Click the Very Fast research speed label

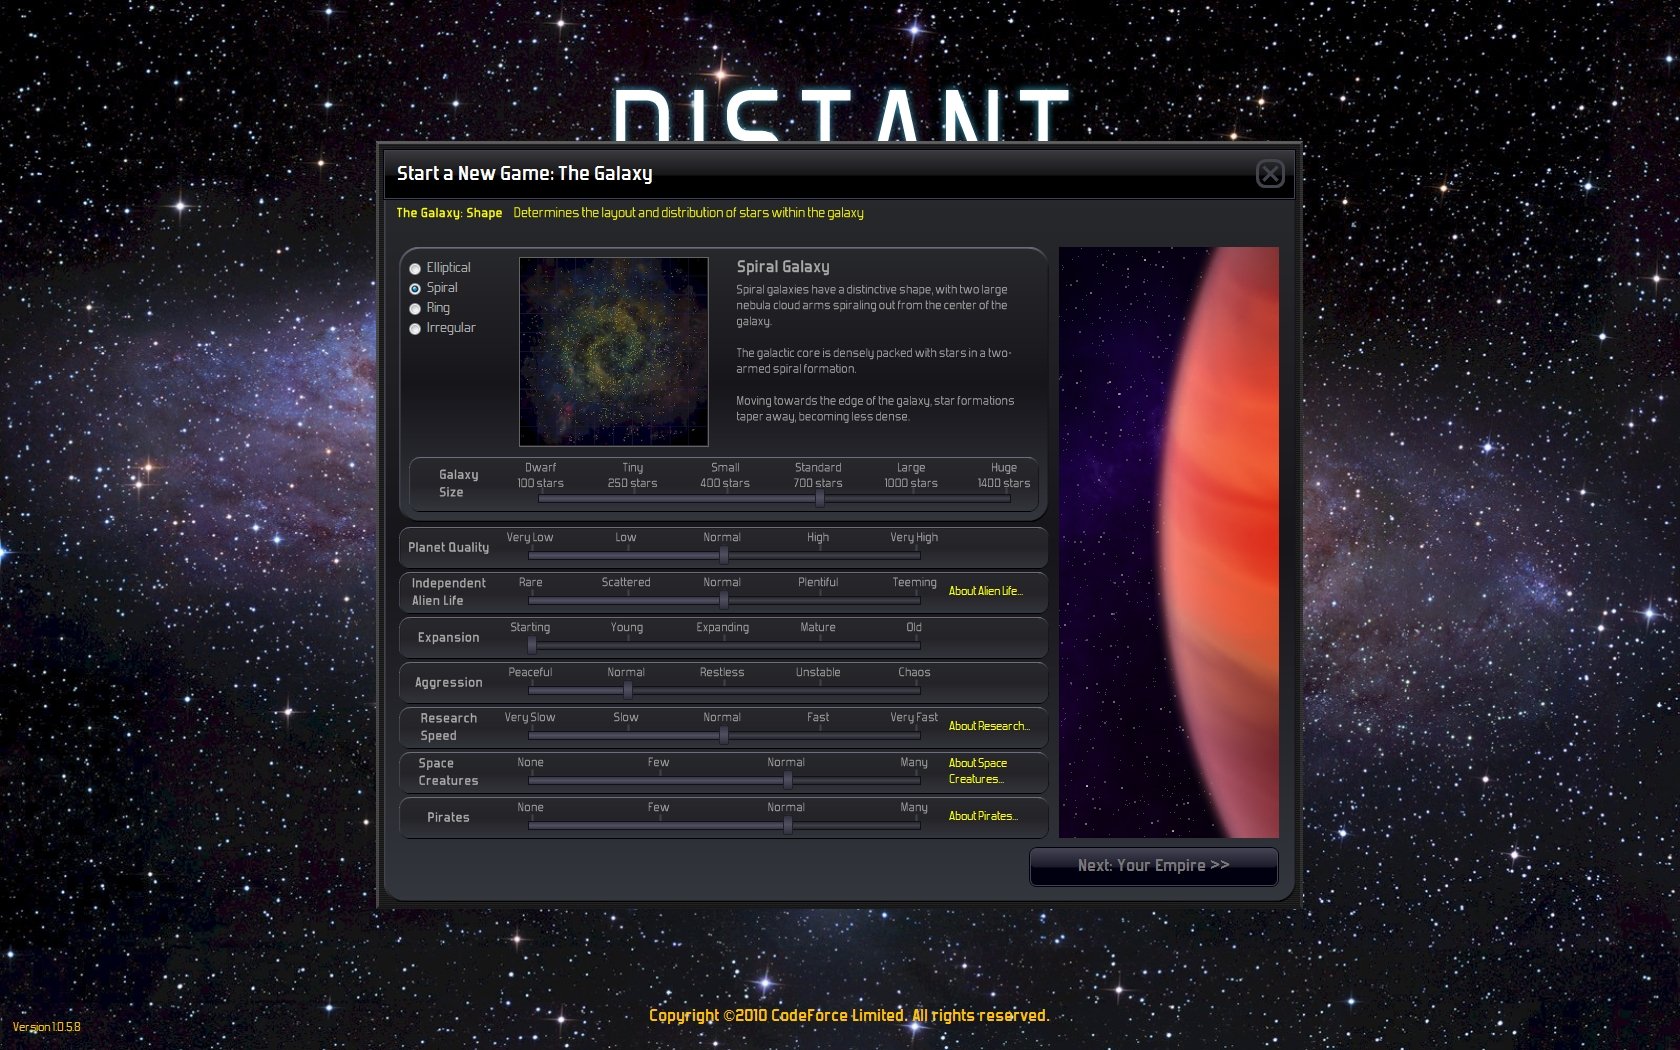[x=914, y=718]
